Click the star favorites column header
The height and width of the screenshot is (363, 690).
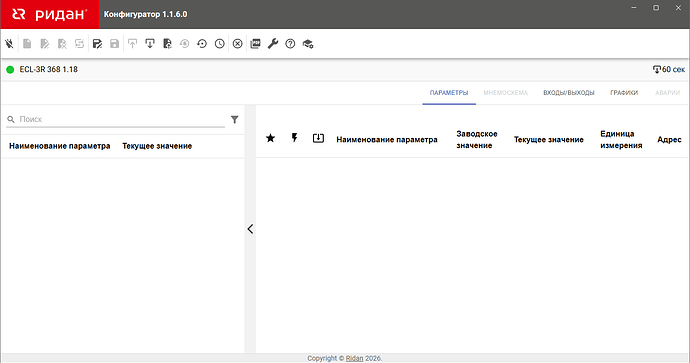click(271, 138)
